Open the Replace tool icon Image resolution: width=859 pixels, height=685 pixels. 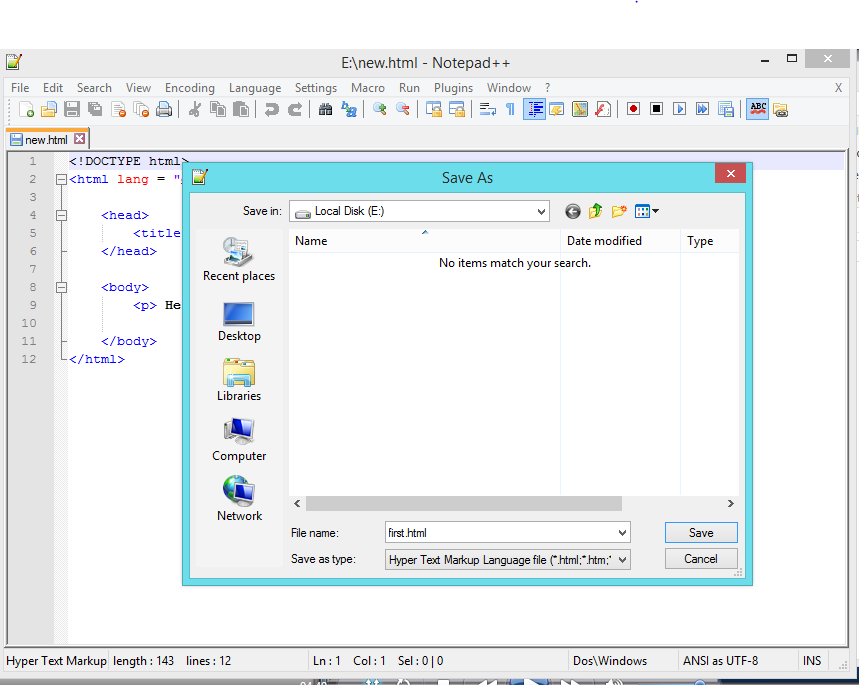[x=348, y=110]
